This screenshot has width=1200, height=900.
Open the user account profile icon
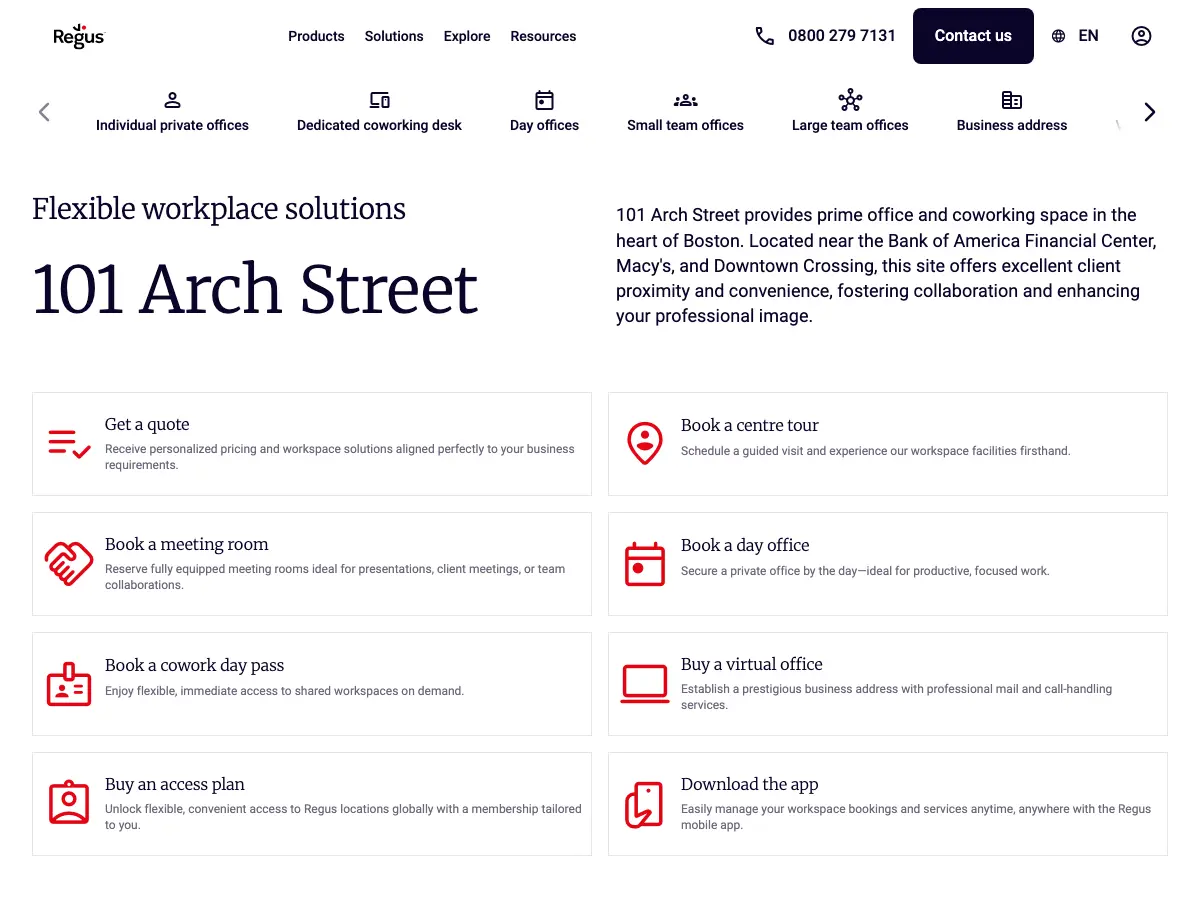tap(1141, 36)
